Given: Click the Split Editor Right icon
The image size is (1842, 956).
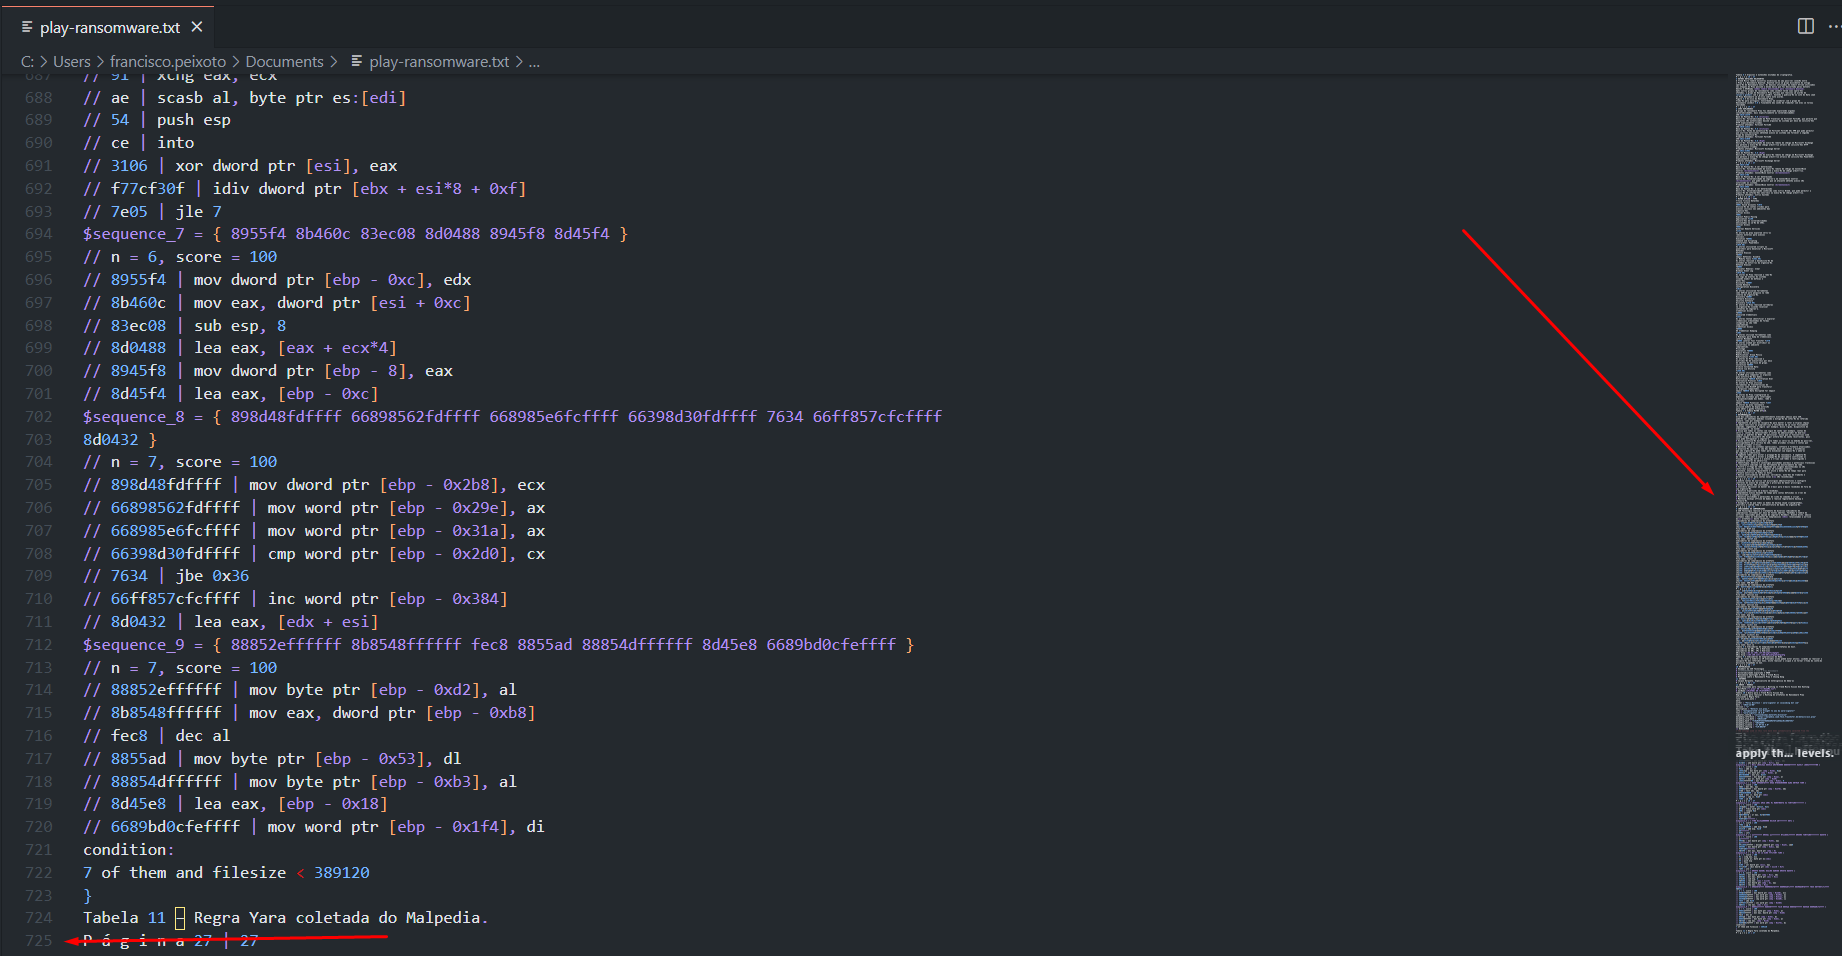Looking at the screenshot, I should click(x=1805, y=26).
